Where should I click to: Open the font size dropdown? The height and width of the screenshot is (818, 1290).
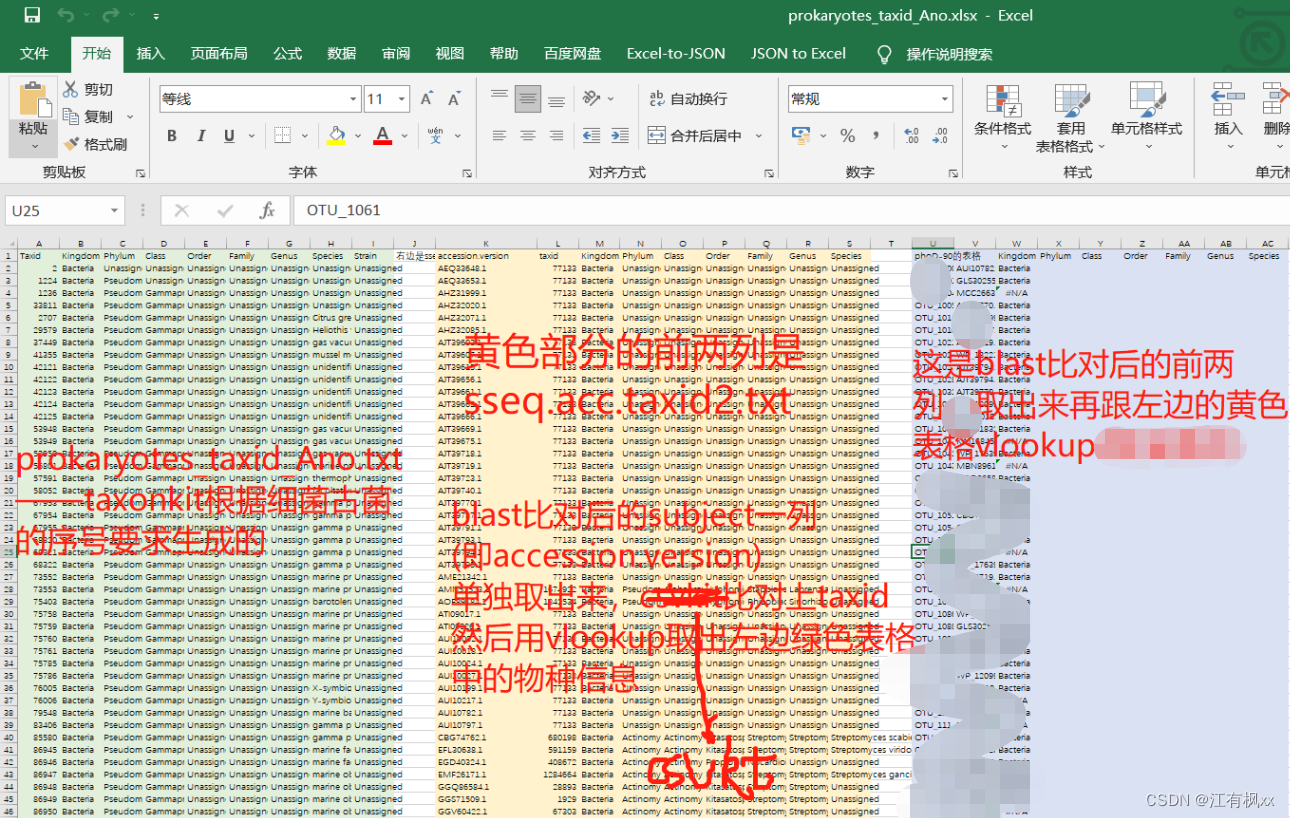pyautogui.click(x=402, y=99)
